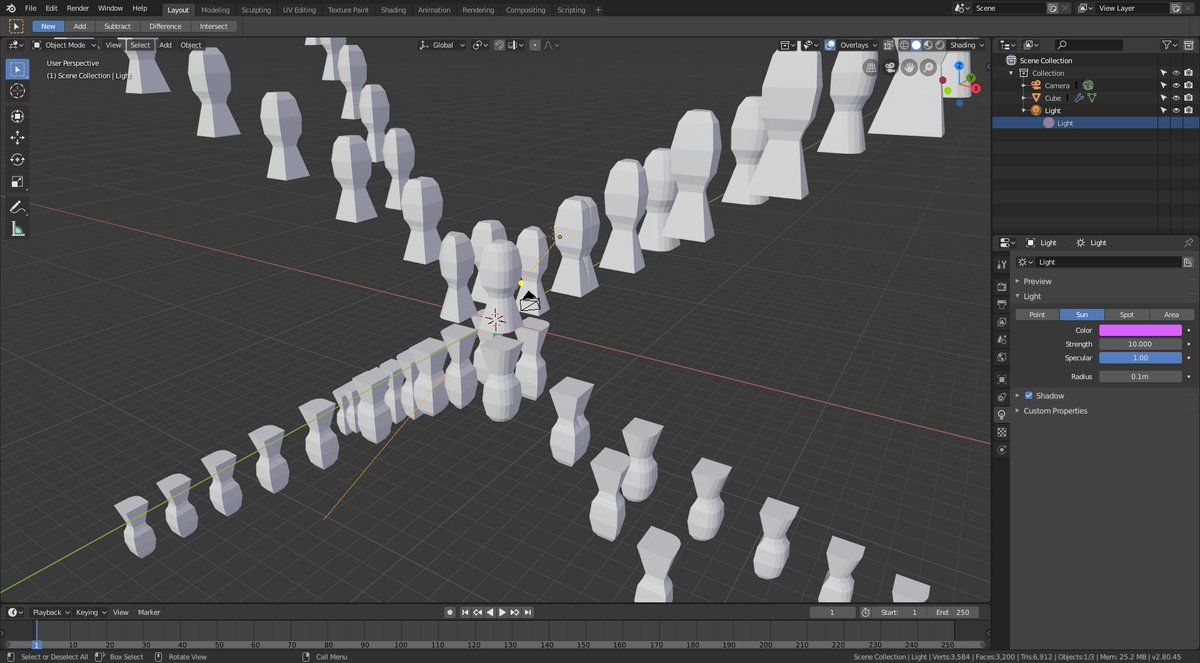Open the magenta light Color swatch
Screen dimensions: 1200x663
coord(1140,330)
